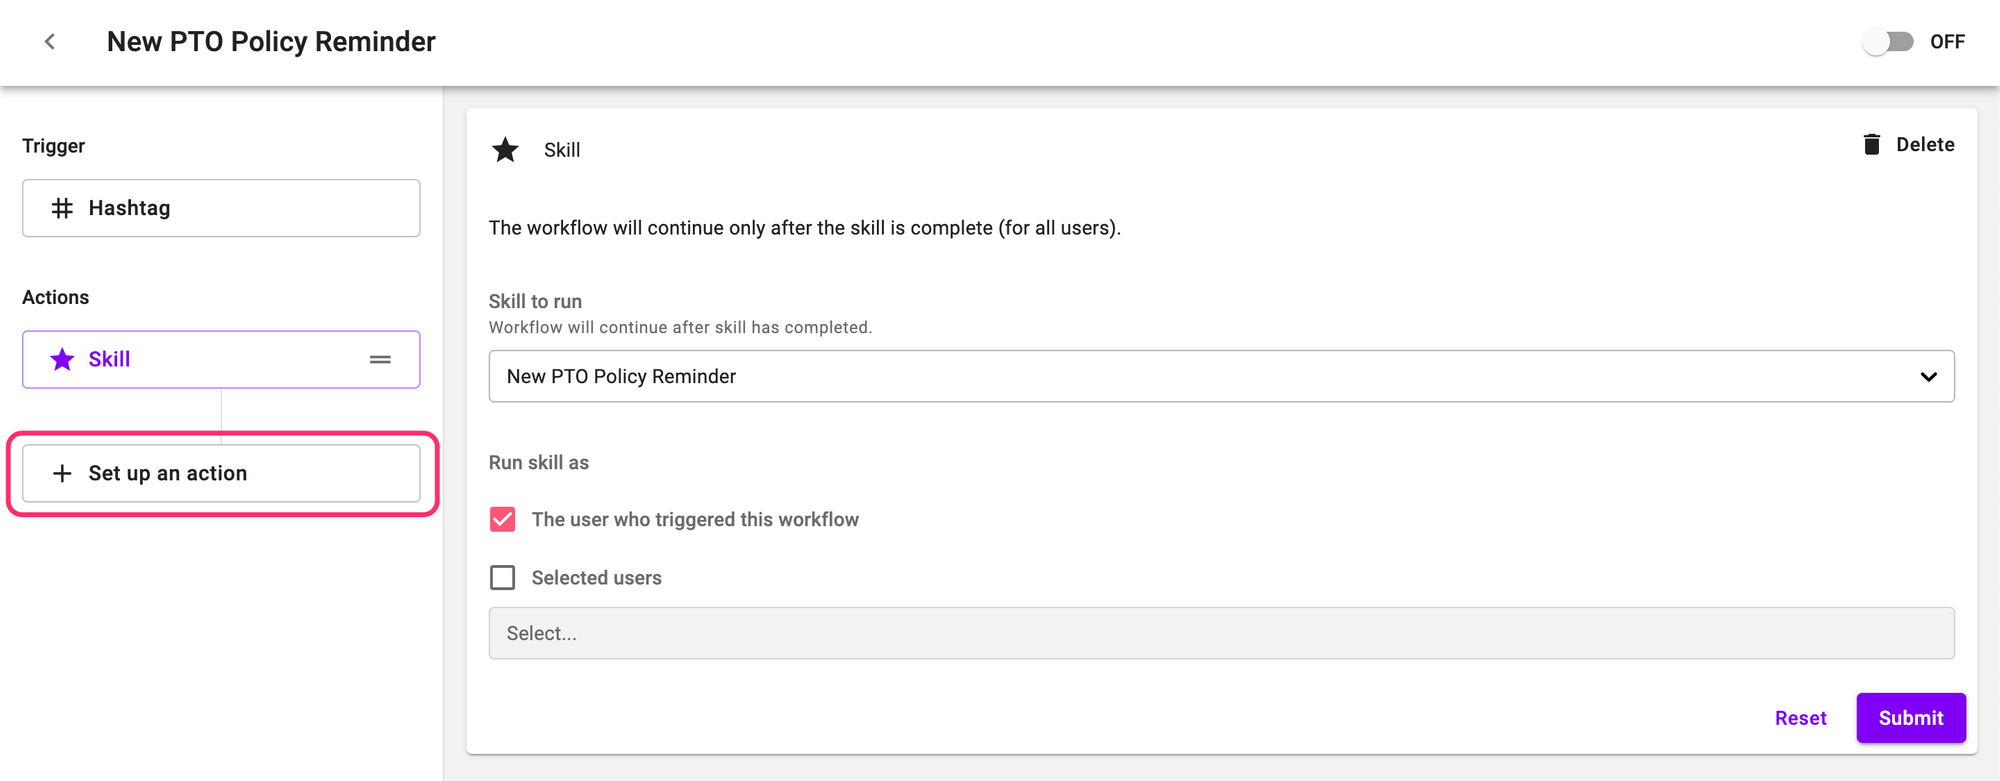Viewport: 2000px width, 781px height.
Task: Click the black star icon in panel header
Action: pyautogui.click(x=505, y=150)
